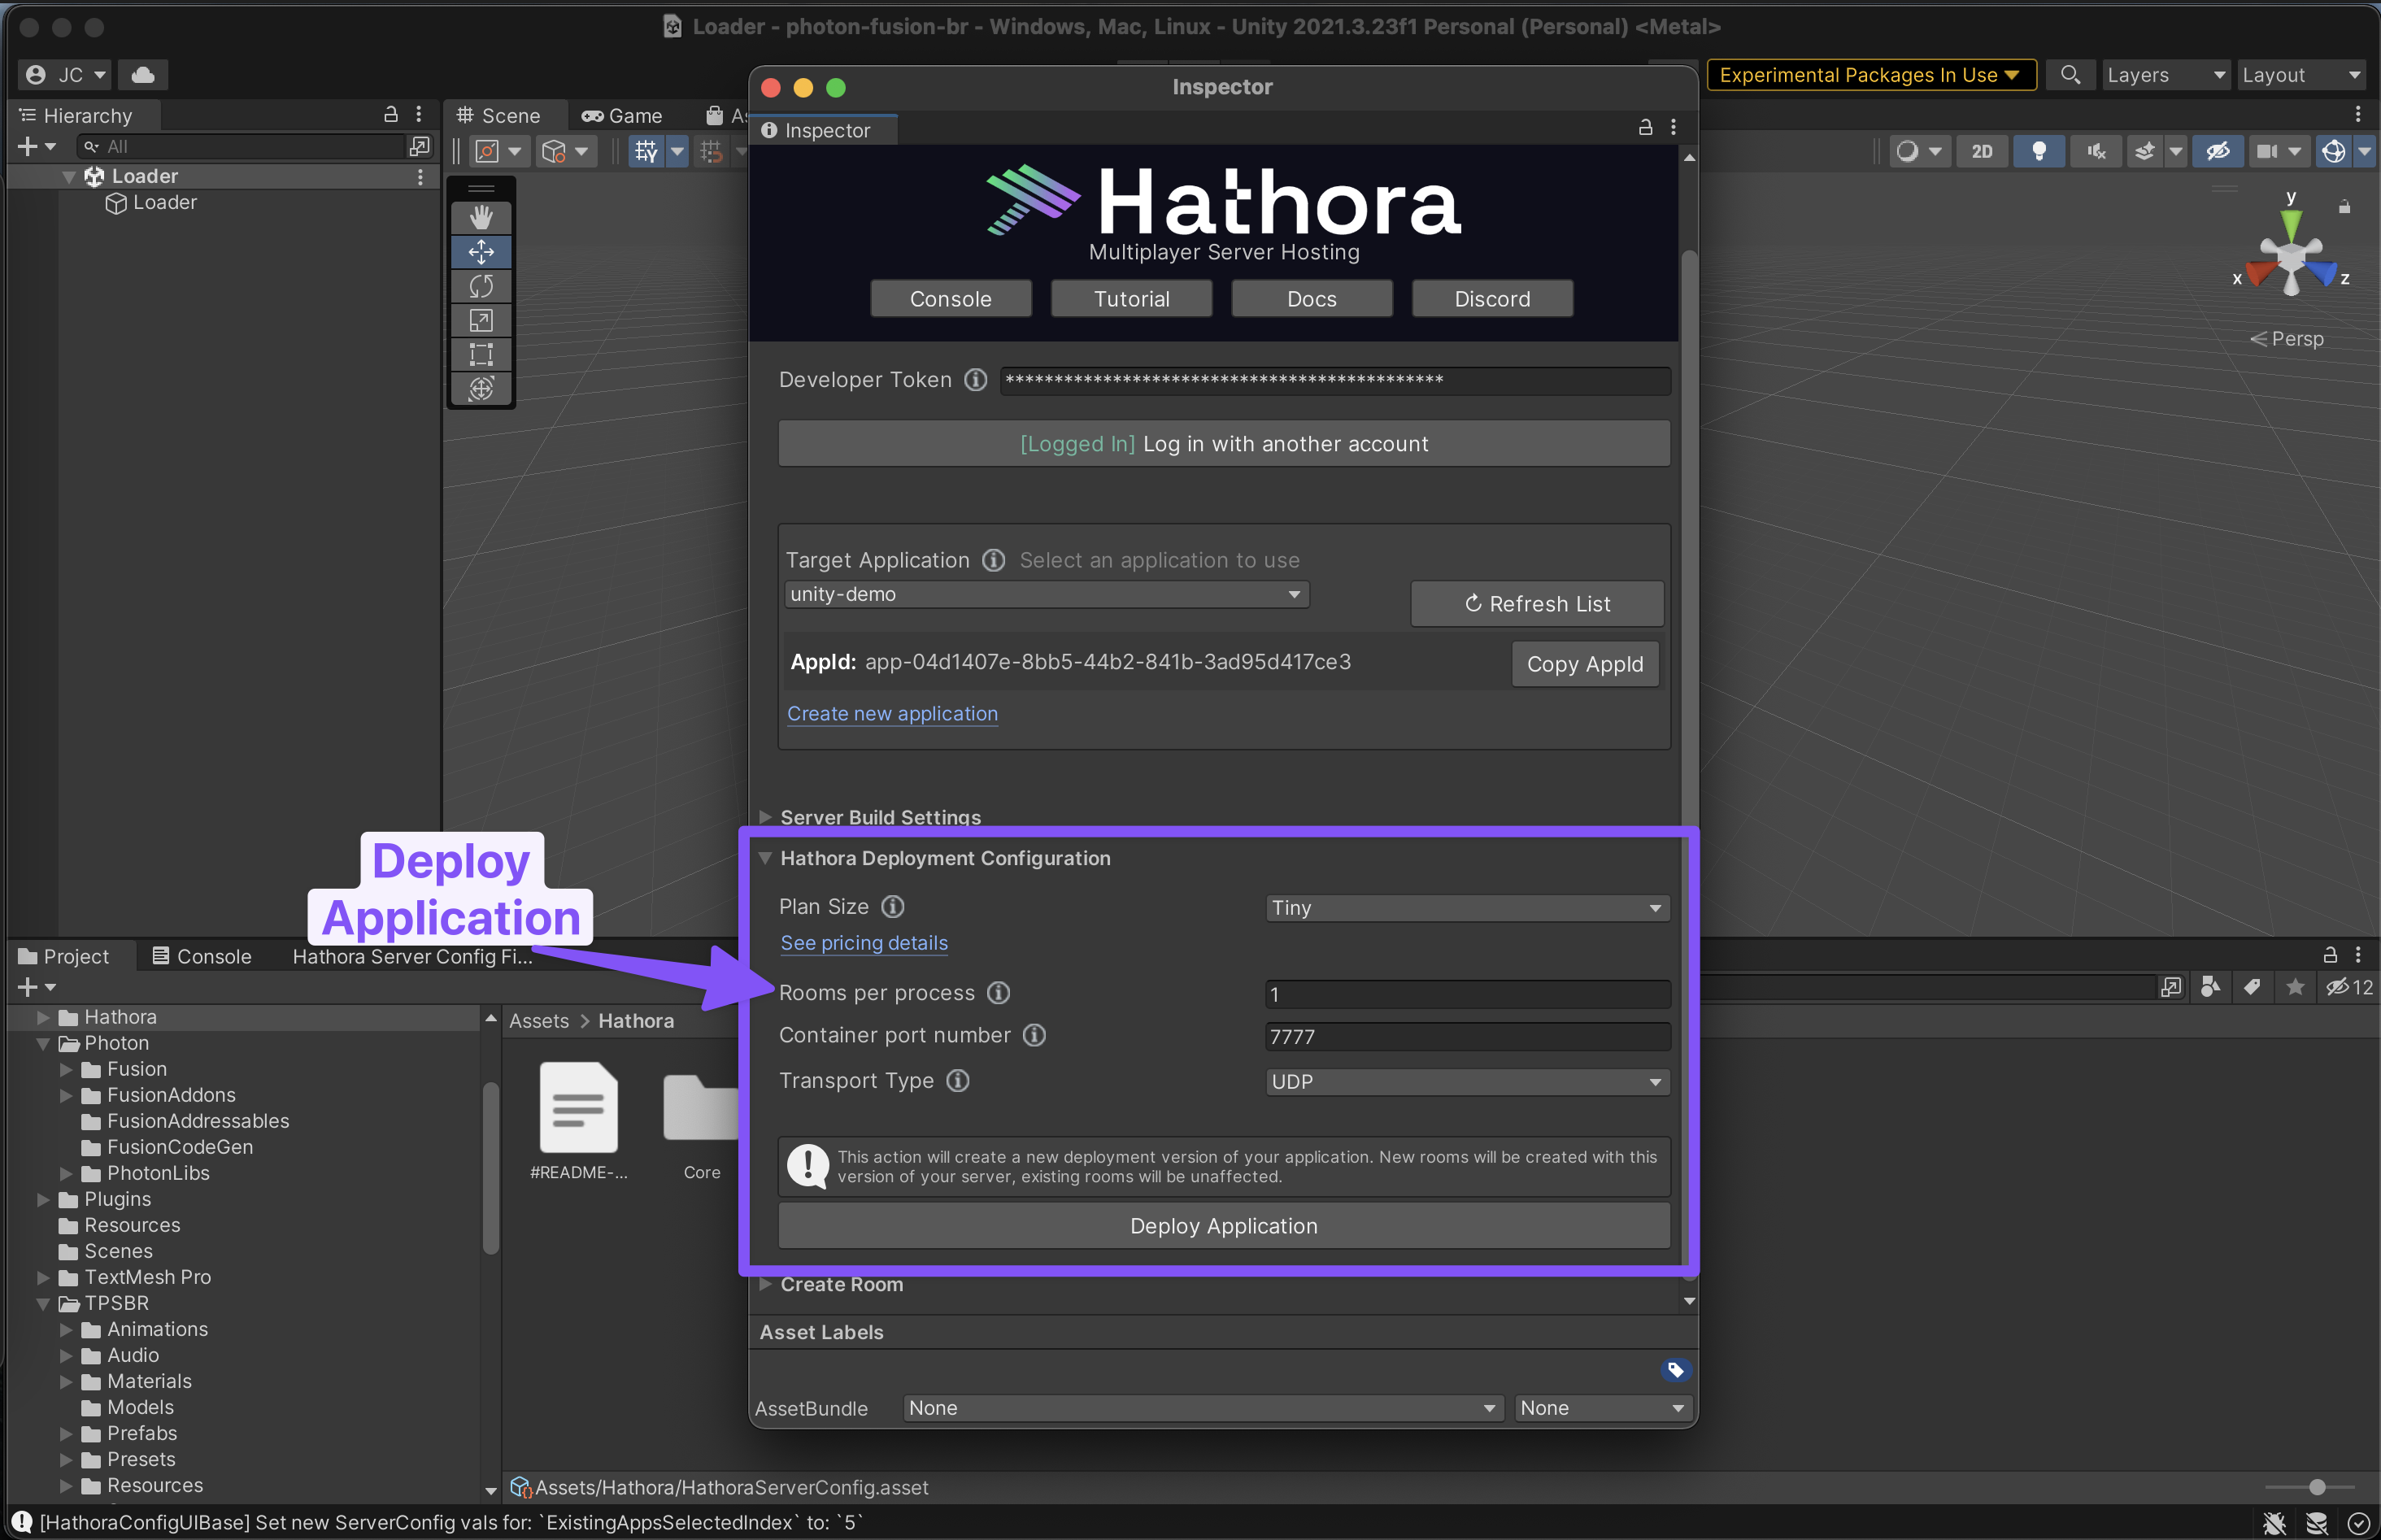This screenshot has width=2381, height=1540.
Task: Open AssetBundle None name dropdown
Action: [1203, 1408]
